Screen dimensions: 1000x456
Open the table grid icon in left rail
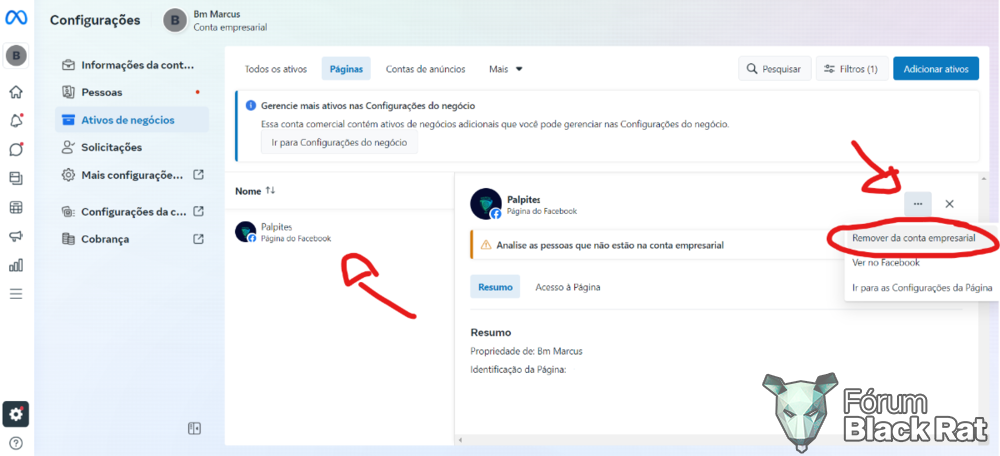coord(16,207)
